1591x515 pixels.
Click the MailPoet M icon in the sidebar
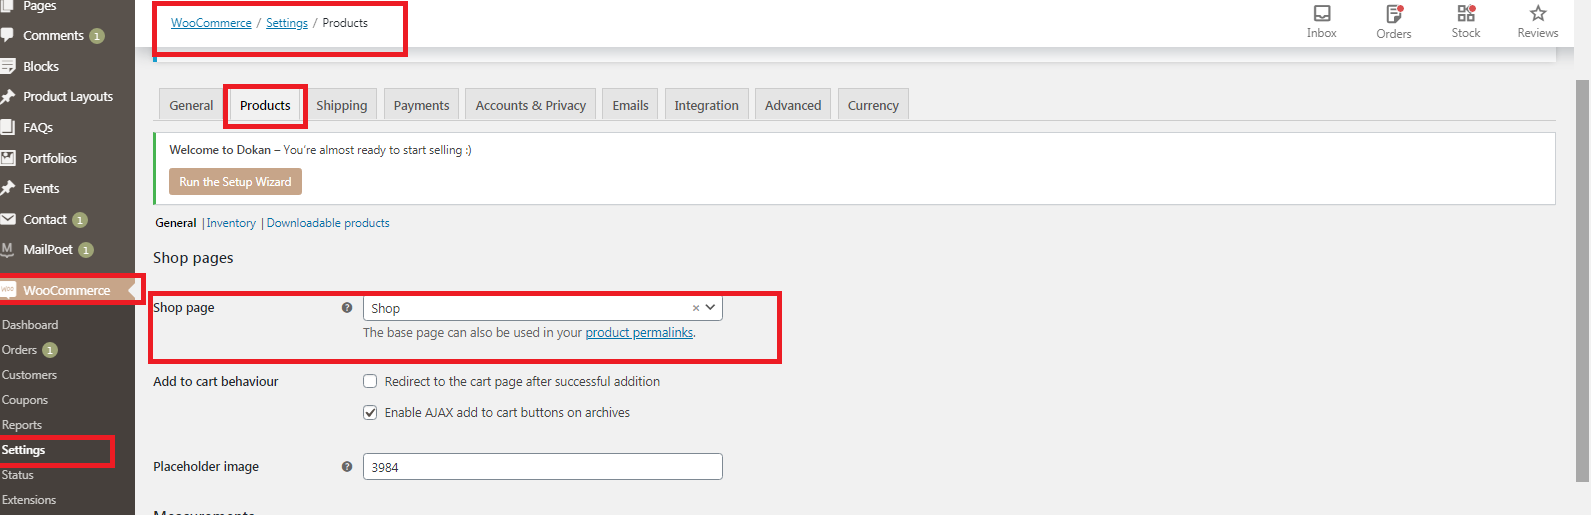tap(7, 249)
